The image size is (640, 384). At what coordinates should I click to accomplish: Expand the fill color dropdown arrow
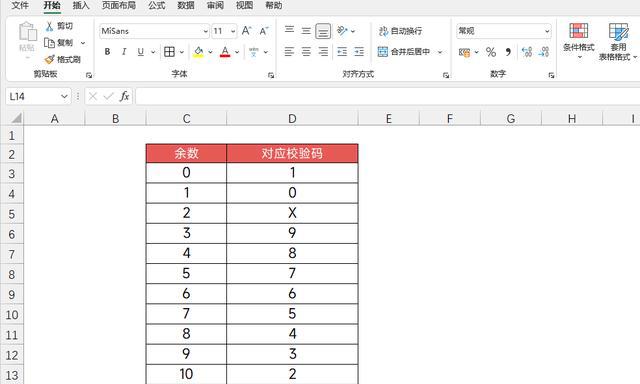click(x=210, y=52)
